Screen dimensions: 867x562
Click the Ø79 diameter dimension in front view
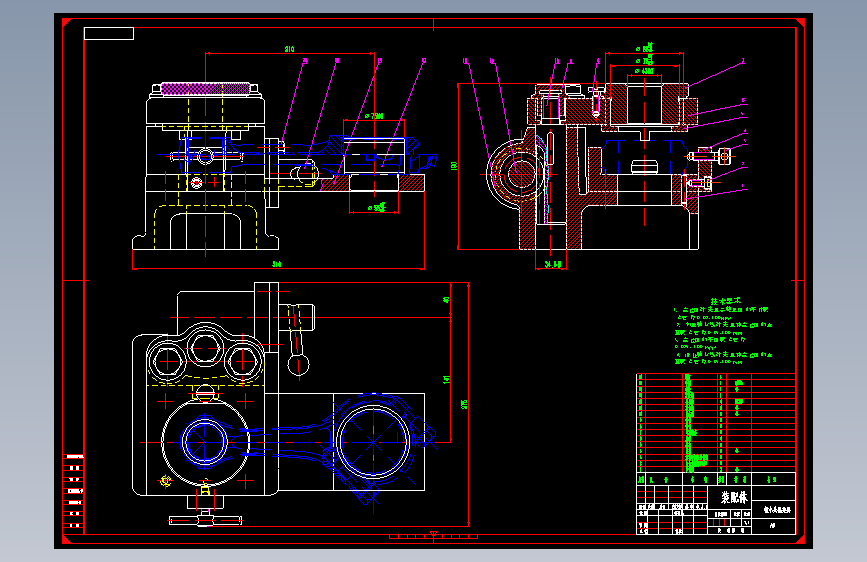(374, 116)
